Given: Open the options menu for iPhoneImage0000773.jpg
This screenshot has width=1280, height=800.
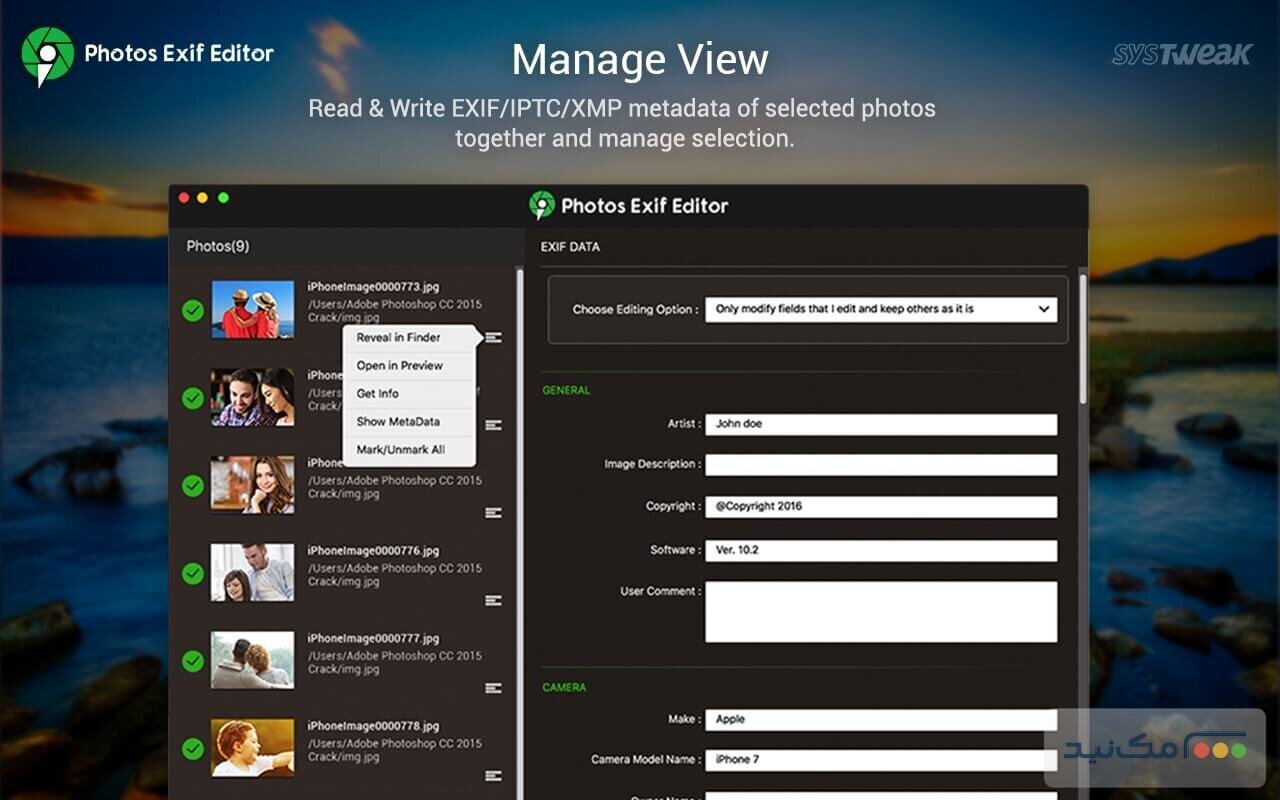Looking at the screenshot, I should pos(493,338).
